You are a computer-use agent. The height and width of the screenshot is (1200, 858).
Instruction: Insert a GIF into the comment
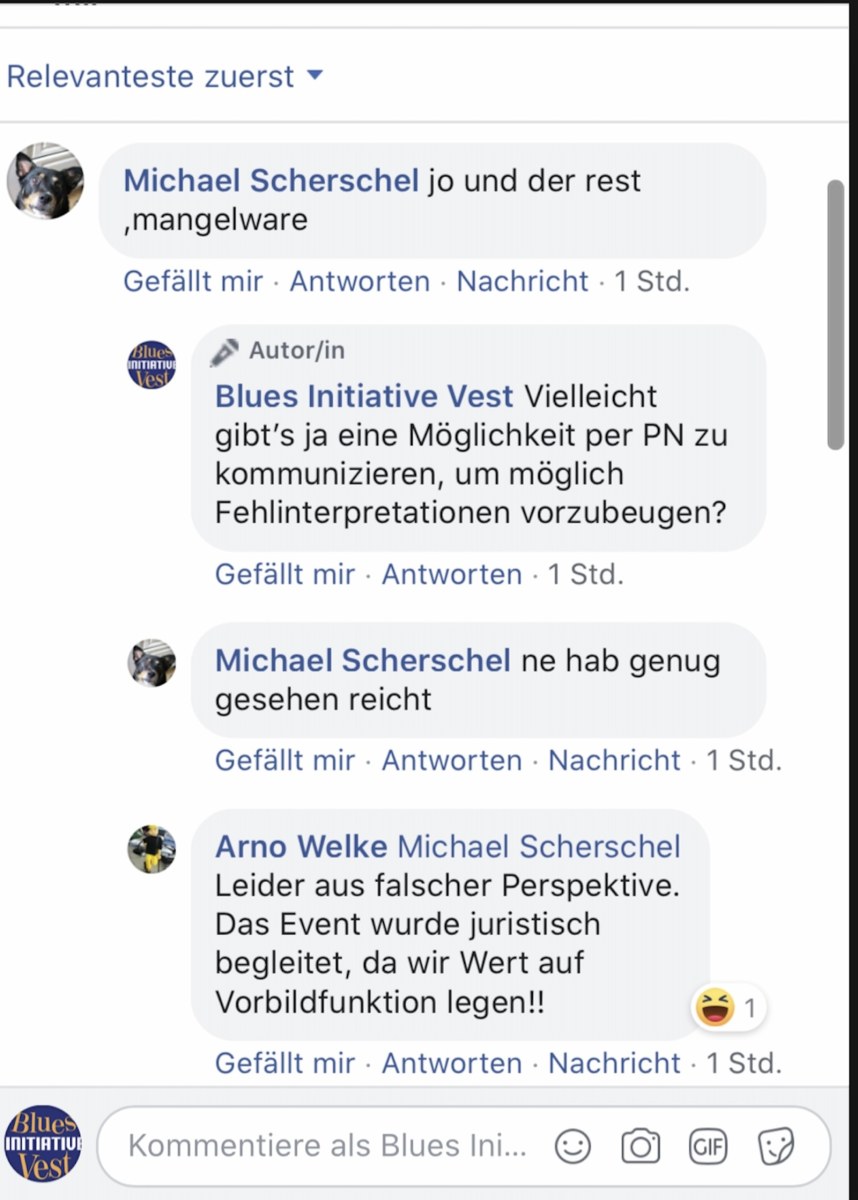[708, 1146]
